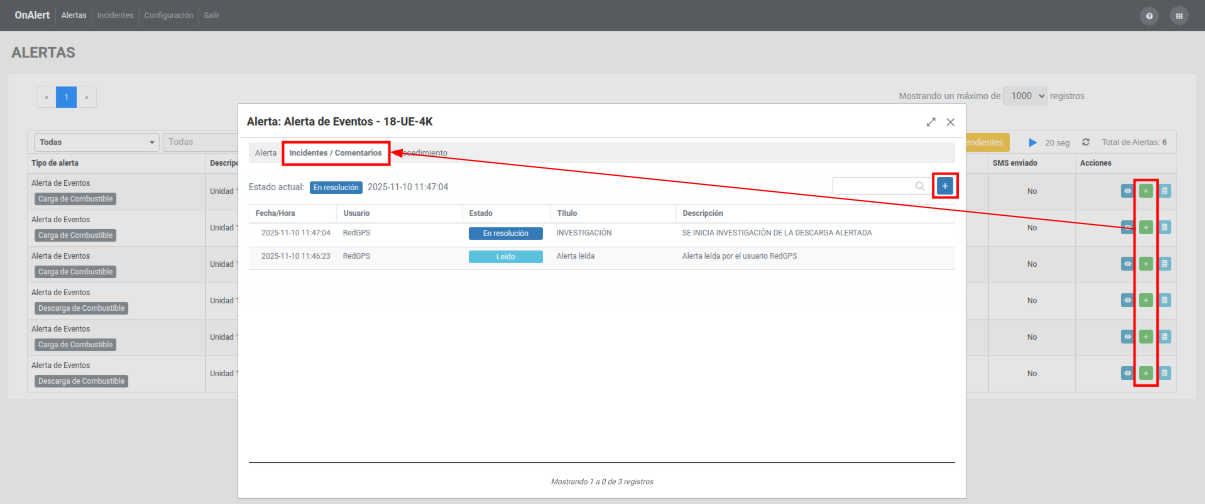The height and width of the screenshot is (504, 1205).
Task: Click the SMS enviado column header
Action: pyautogui.click(x=1015, y=162)
